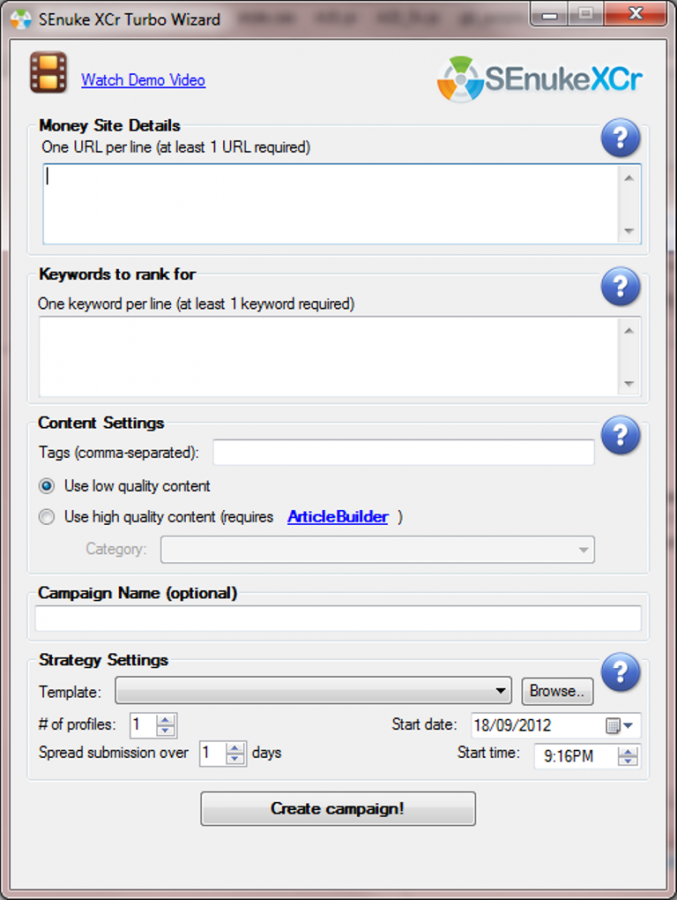Screen dimensions: 677x900
Task: Minimize the Turbo Wizard window
Action: (x=550, y=14)
